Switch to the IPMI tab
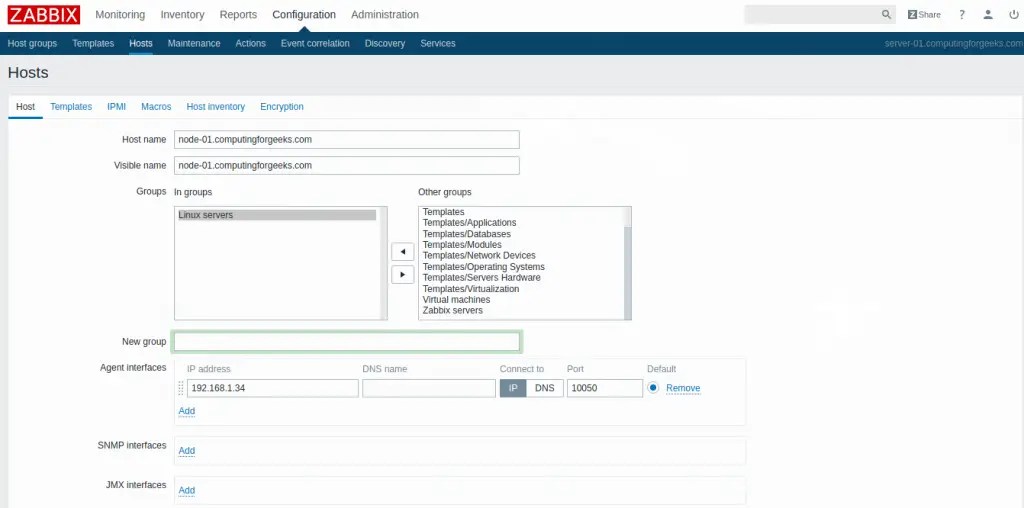 click(x=116, y=106)
